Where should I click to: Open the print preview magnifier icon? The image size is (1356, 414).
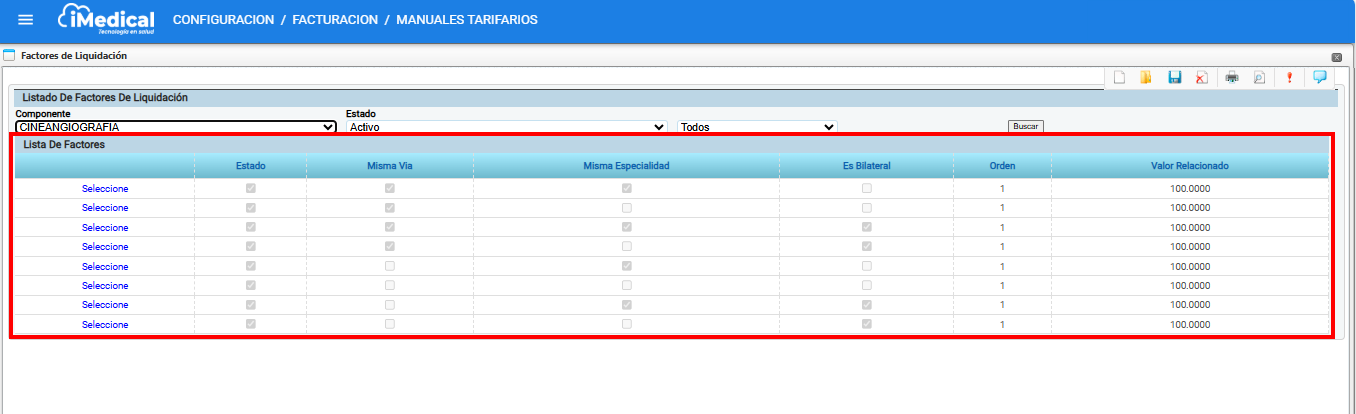click(x=1259, y=77)
